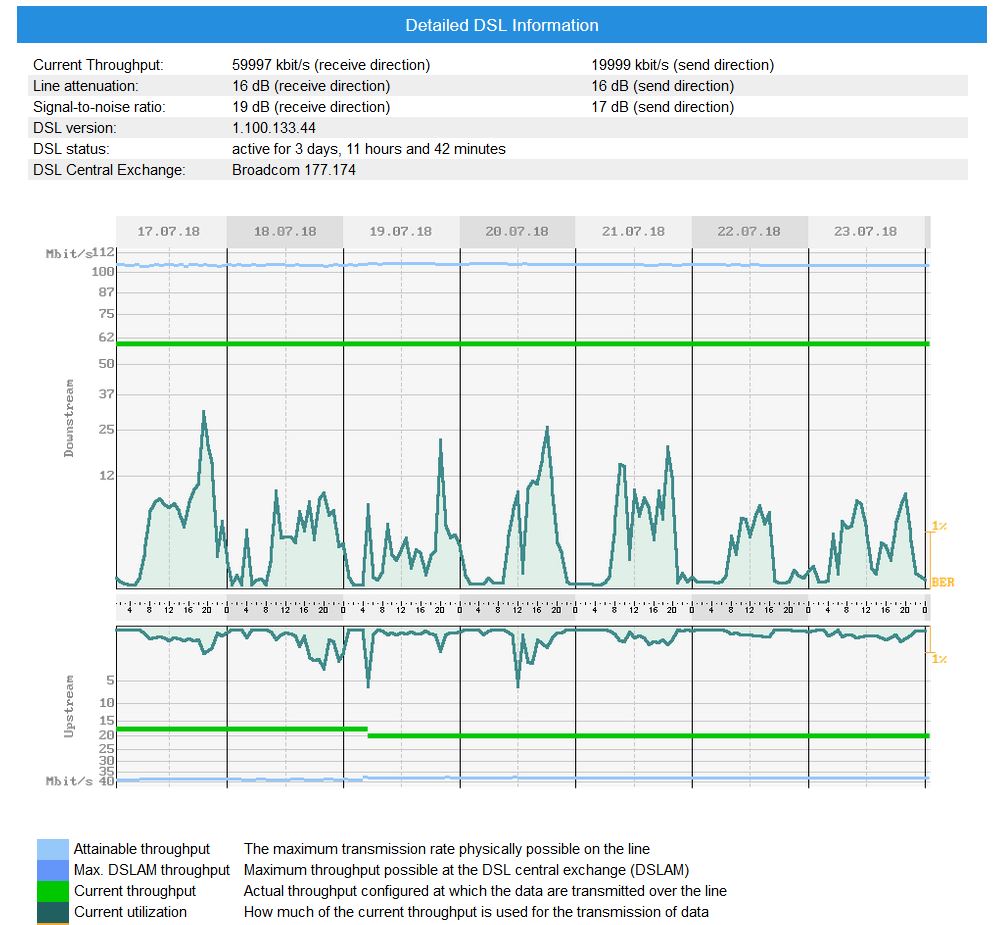Select the 17.07.18 date header
The height and width of the screenshot is (925, 1005).
pyautogui.click(x=169, y=231)
